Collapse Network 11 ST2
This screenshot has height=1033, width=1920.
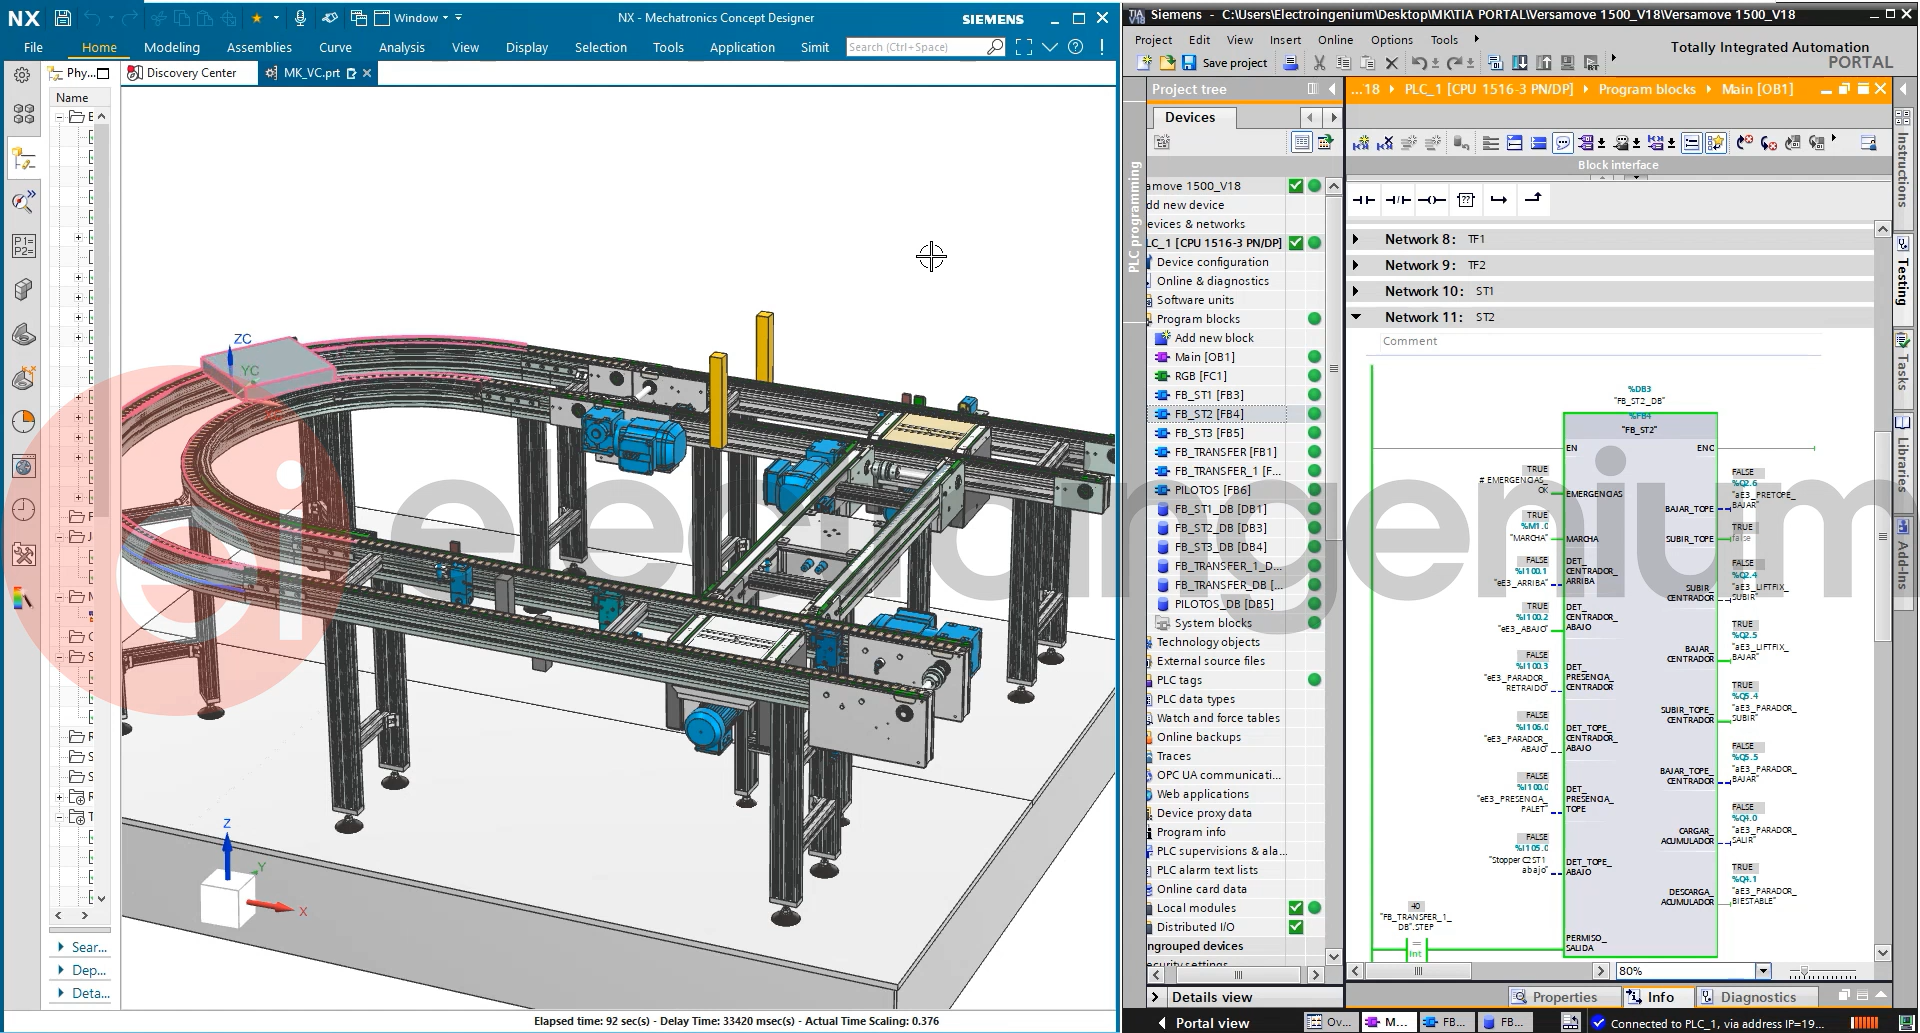1356,317
